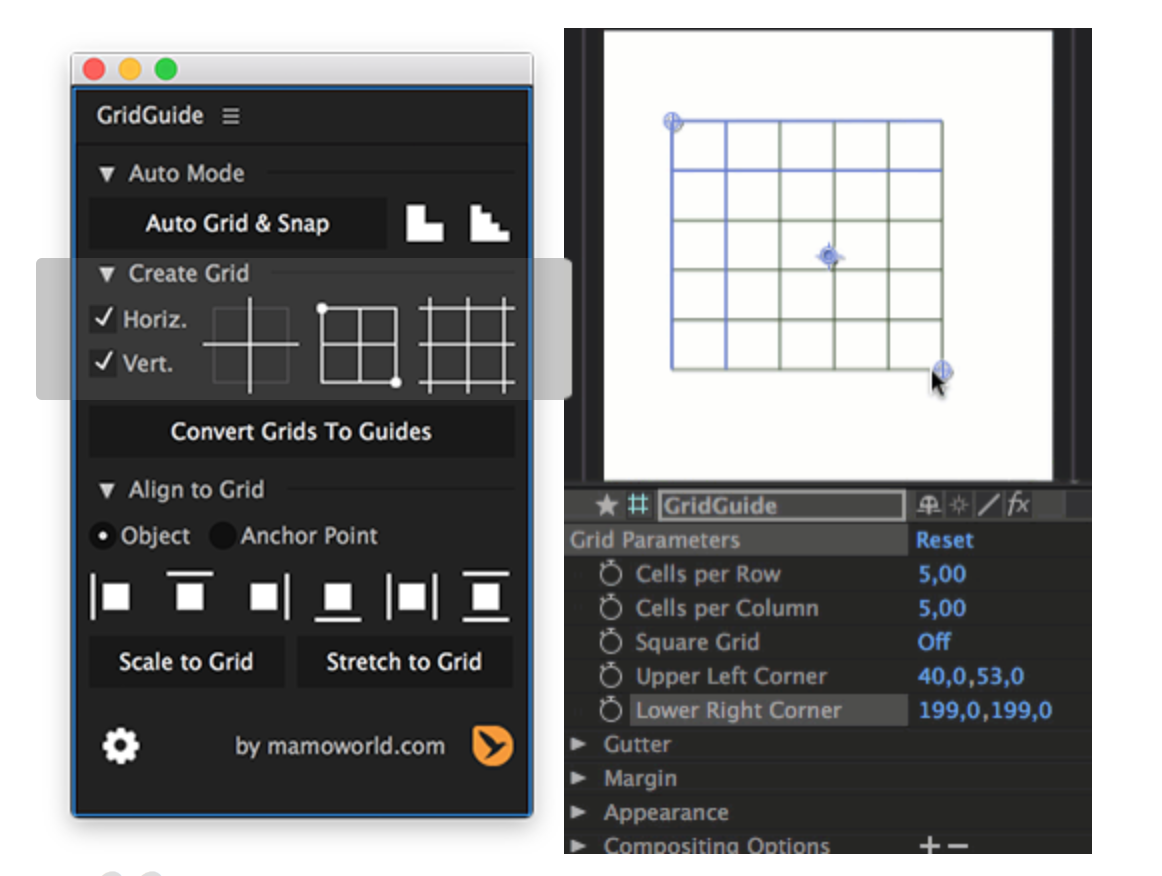The height and width of the screenshot is (876, 1162).
Task: Click the GridGuide layer name field
Action: [780, 506]
